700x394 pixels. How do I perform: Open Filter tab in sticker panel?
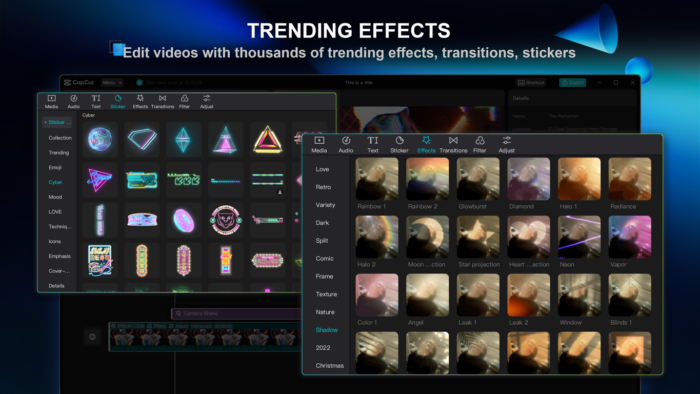pos(184,102)
